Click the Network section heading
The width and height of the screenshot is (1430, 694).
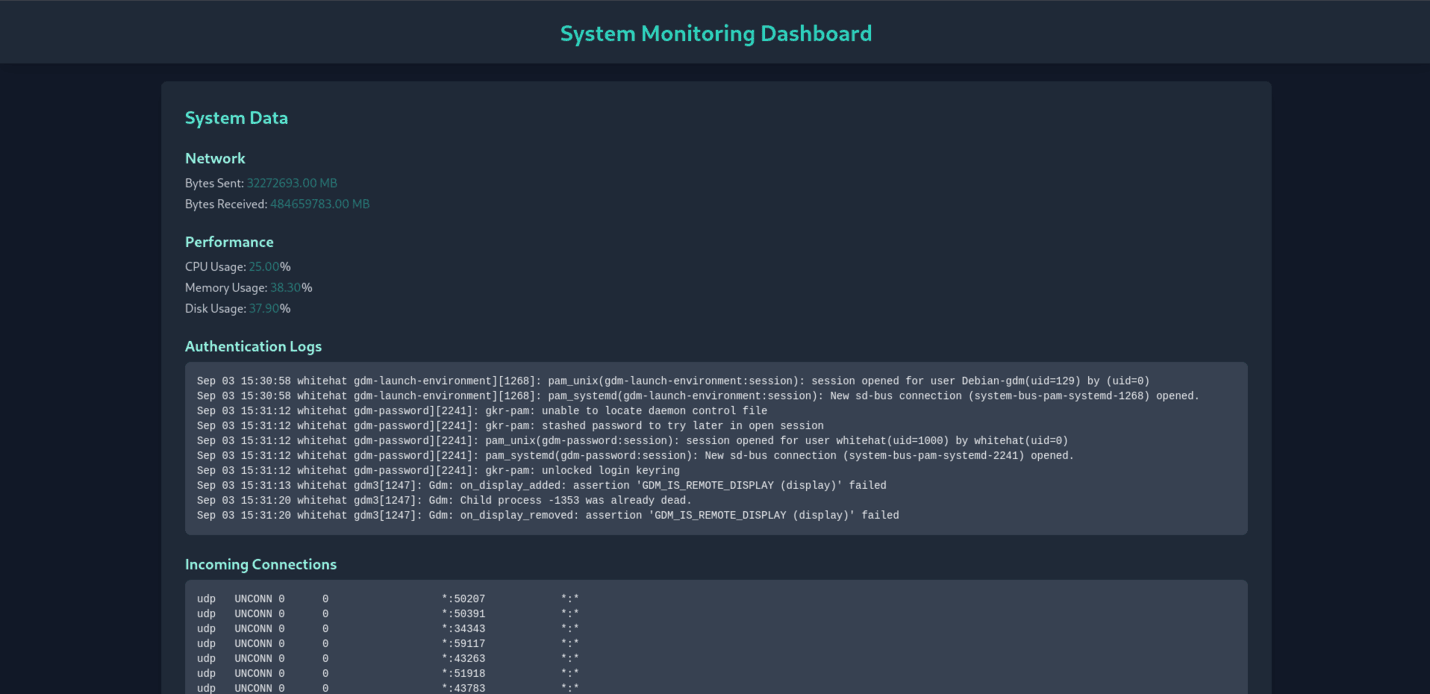point(215,158)
